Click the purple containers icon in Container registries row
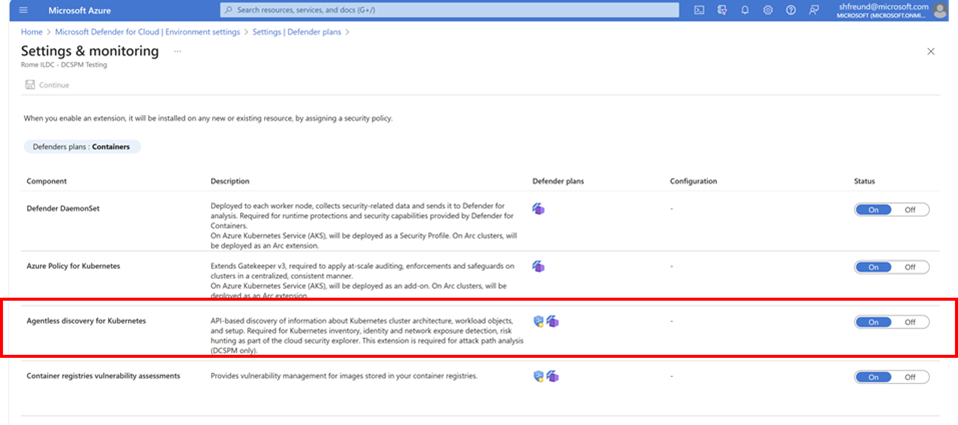The width and height of the screenshot is (958, 425). point(553,376)
